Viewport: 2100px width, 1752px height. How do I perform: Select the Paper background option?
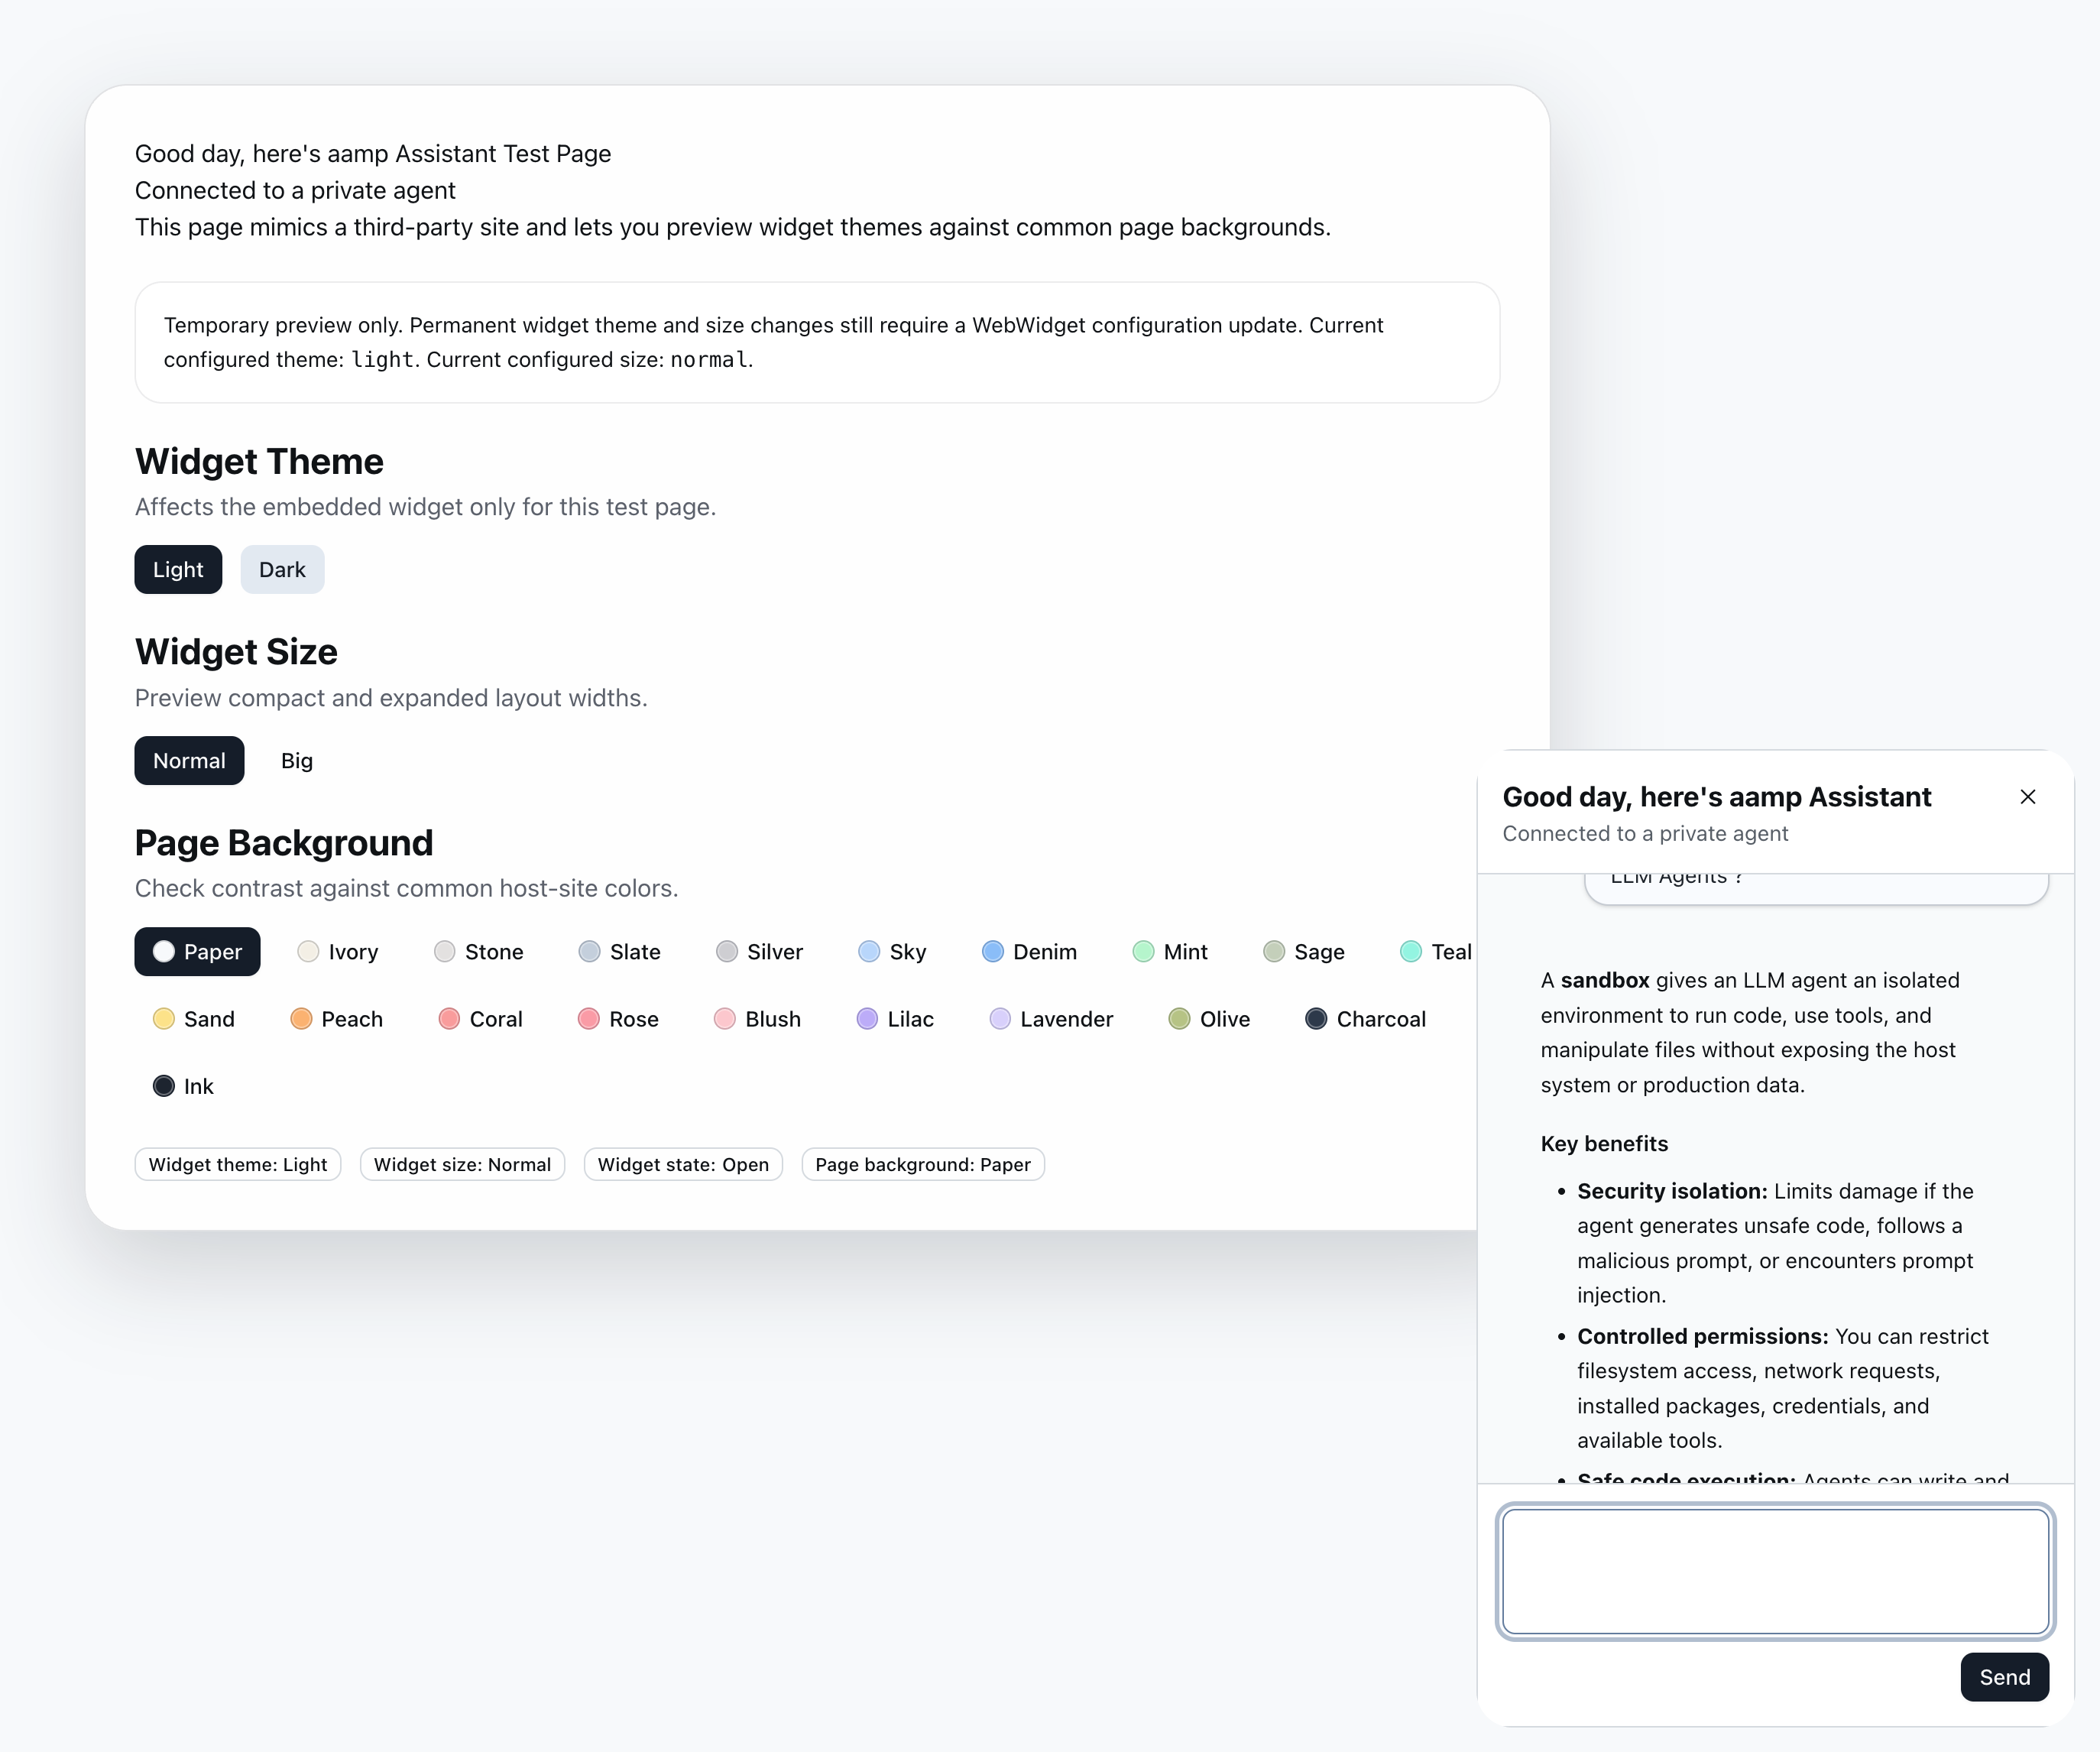click(x=198, y=952)
